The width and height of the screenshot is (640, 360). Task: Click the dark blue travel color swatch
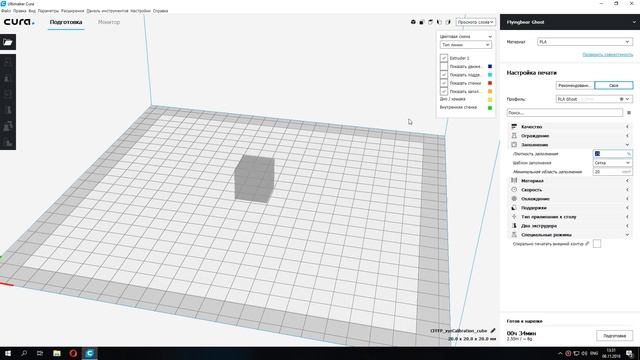(x=490, y=66)
